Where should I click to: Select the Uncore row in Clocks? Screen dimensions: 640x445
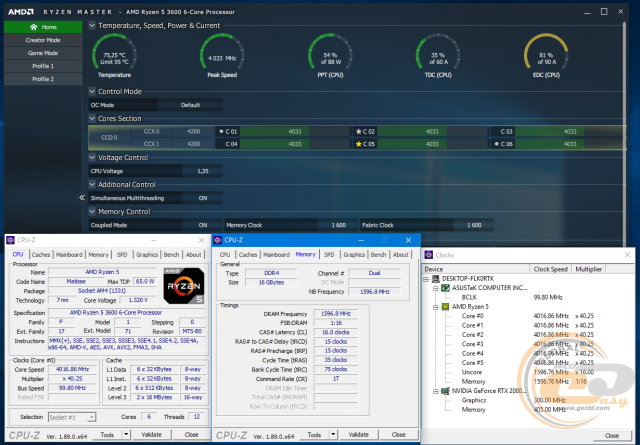tap(528, 372)
